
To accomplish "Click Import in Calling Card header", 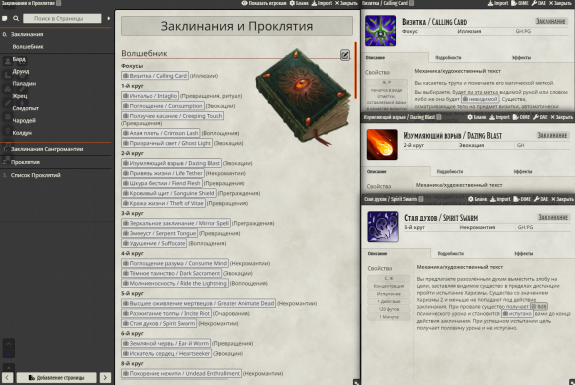I will click(498, 3).
